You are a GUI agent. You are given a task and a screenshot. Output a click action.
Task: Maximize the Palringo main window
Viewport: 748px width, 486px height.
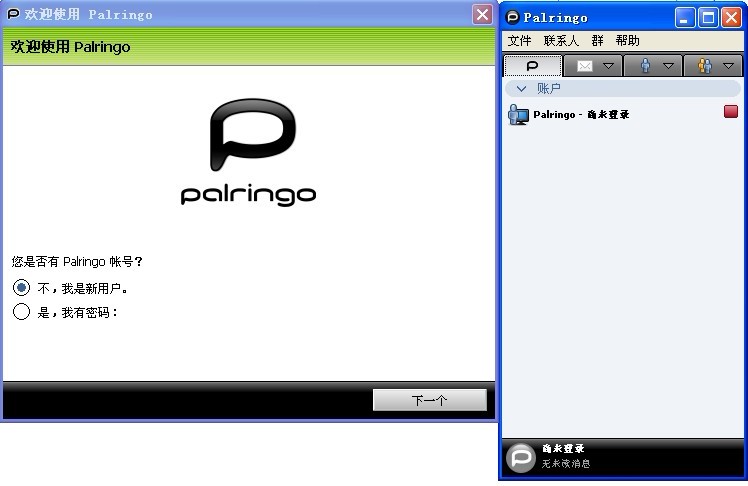708,18
